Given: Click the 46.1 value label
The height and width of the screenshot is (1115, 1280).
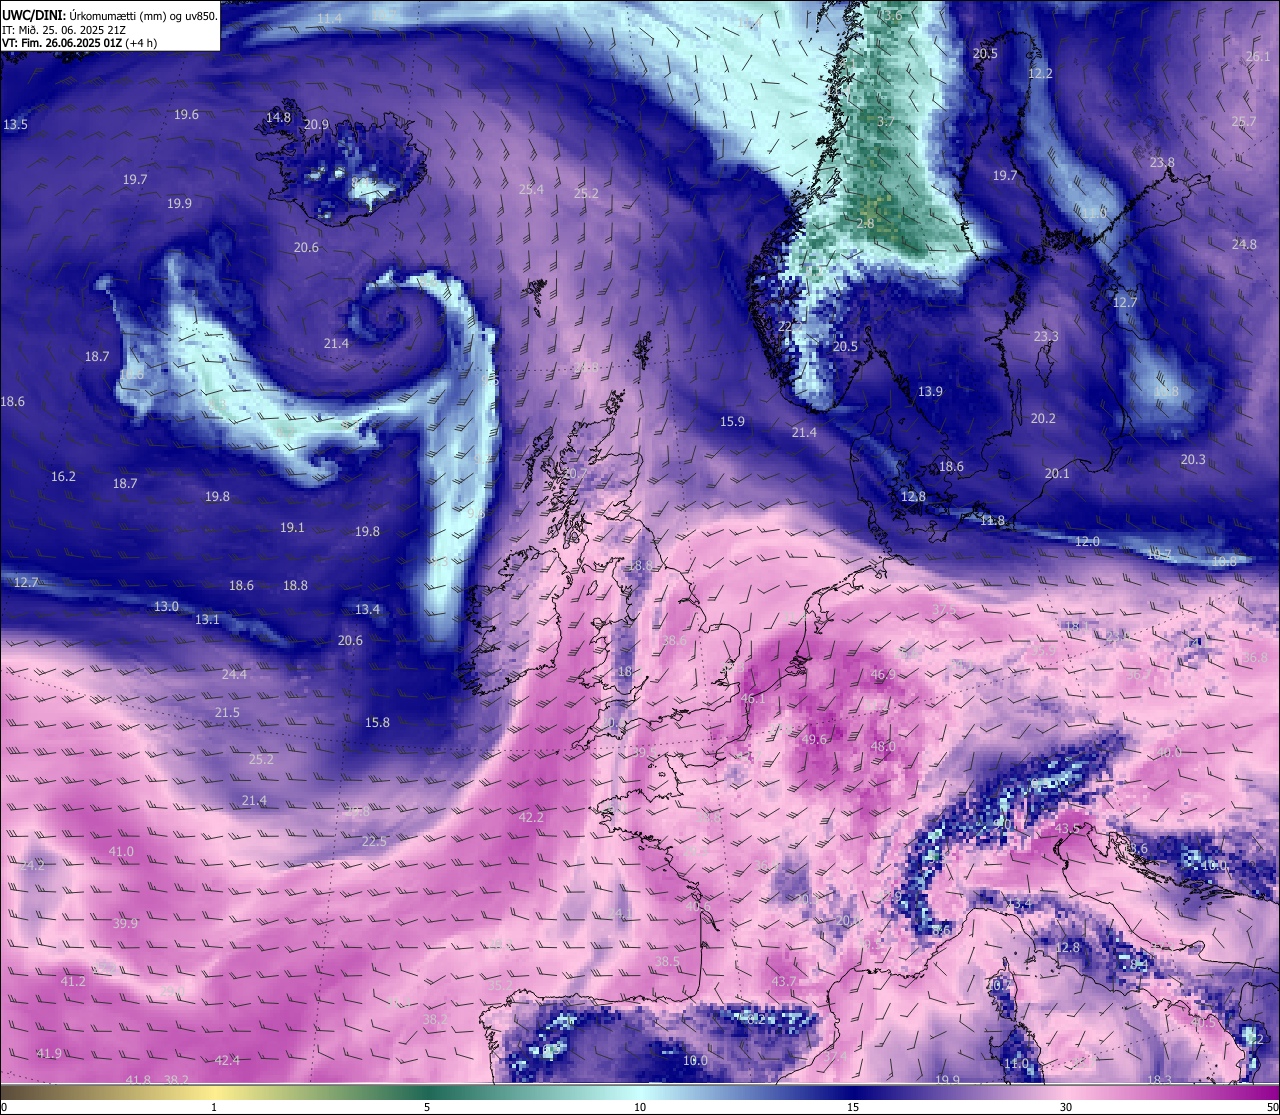Looking at the screenshot, I should click(x=752, y=699).
